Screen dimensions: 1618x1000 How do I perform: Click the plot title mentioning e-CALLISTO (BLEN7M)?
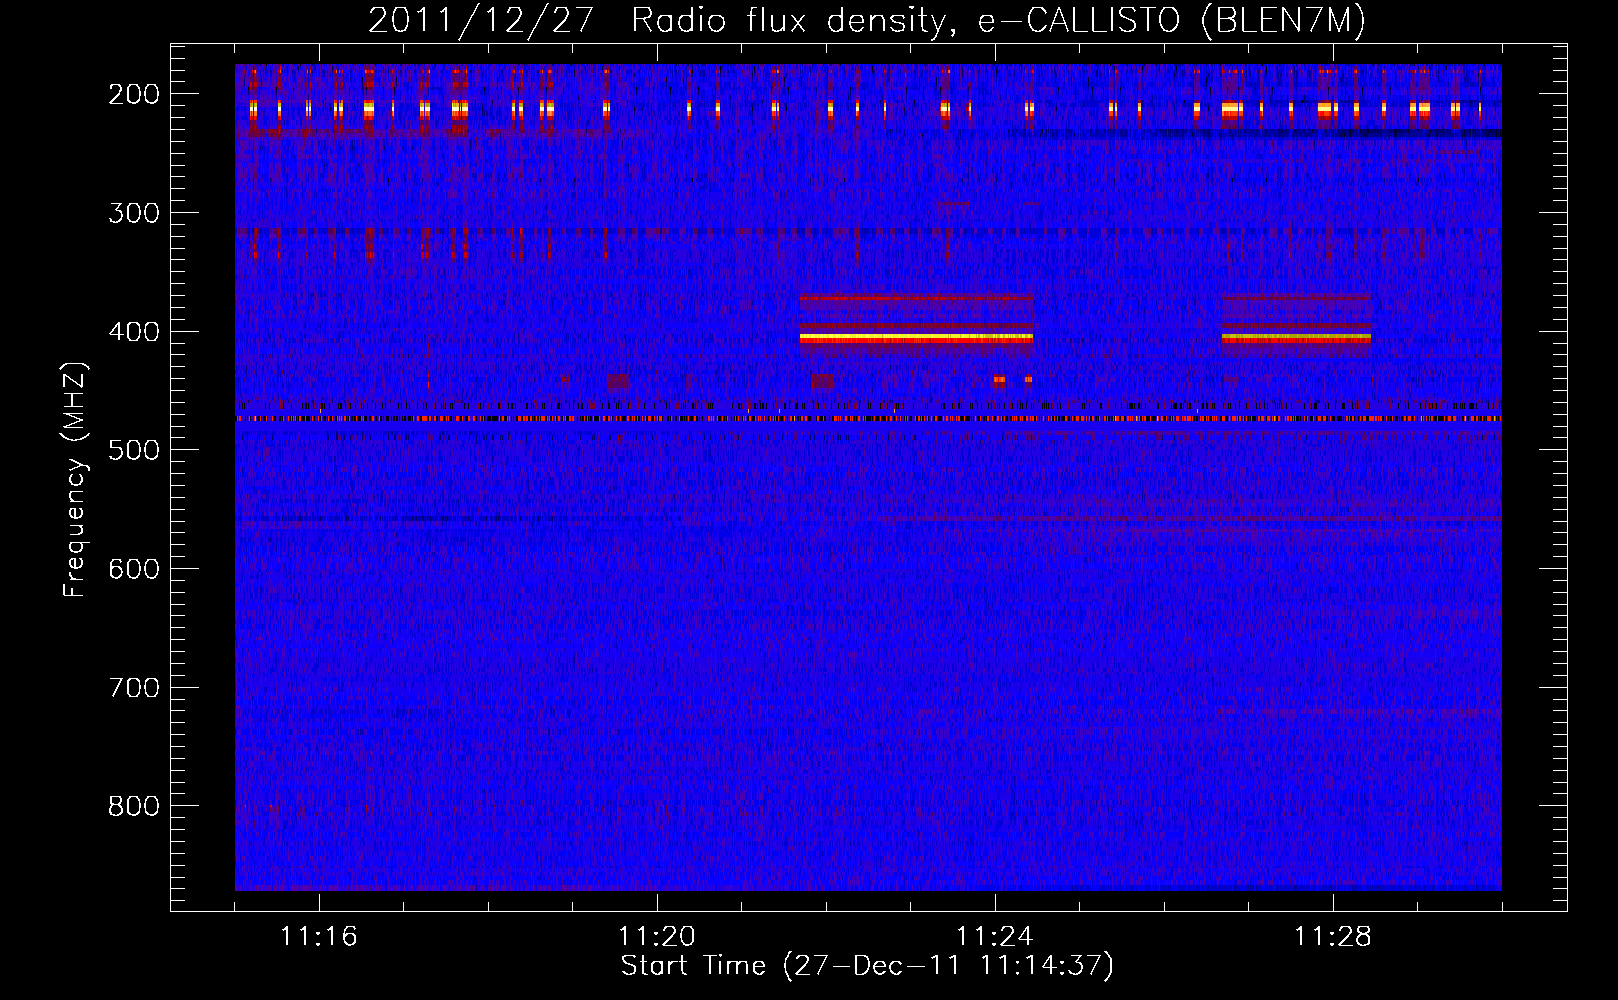click(x=867, y=20)
